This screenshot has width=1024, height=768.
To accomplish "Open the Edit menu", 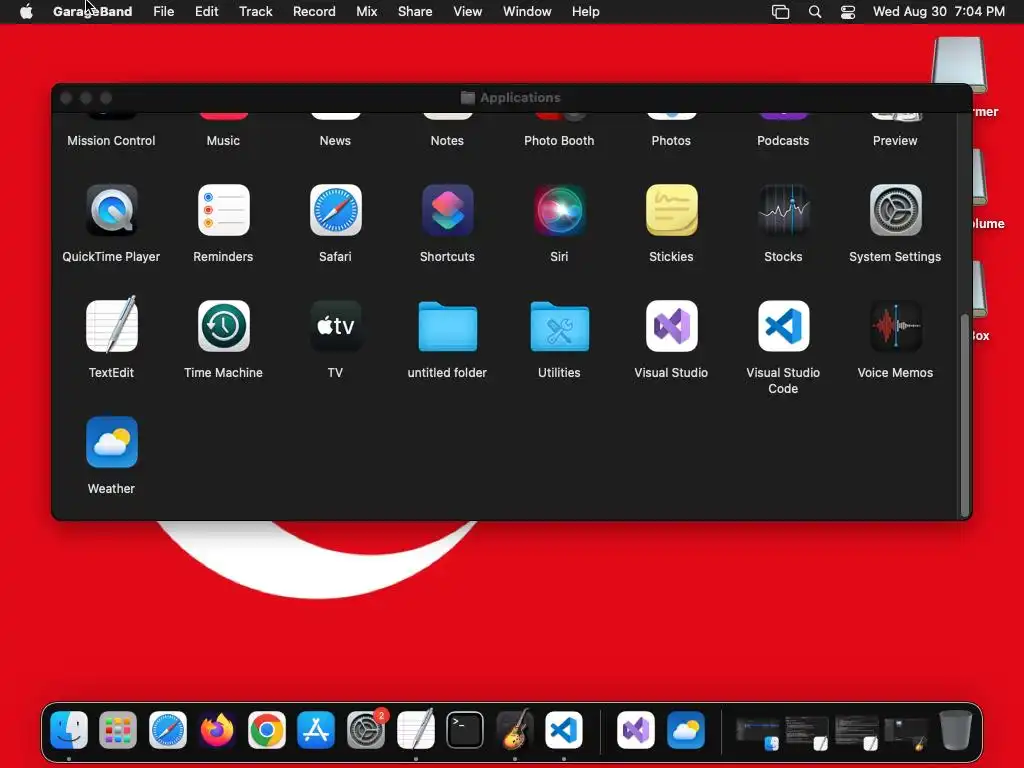I will [206, 11].
